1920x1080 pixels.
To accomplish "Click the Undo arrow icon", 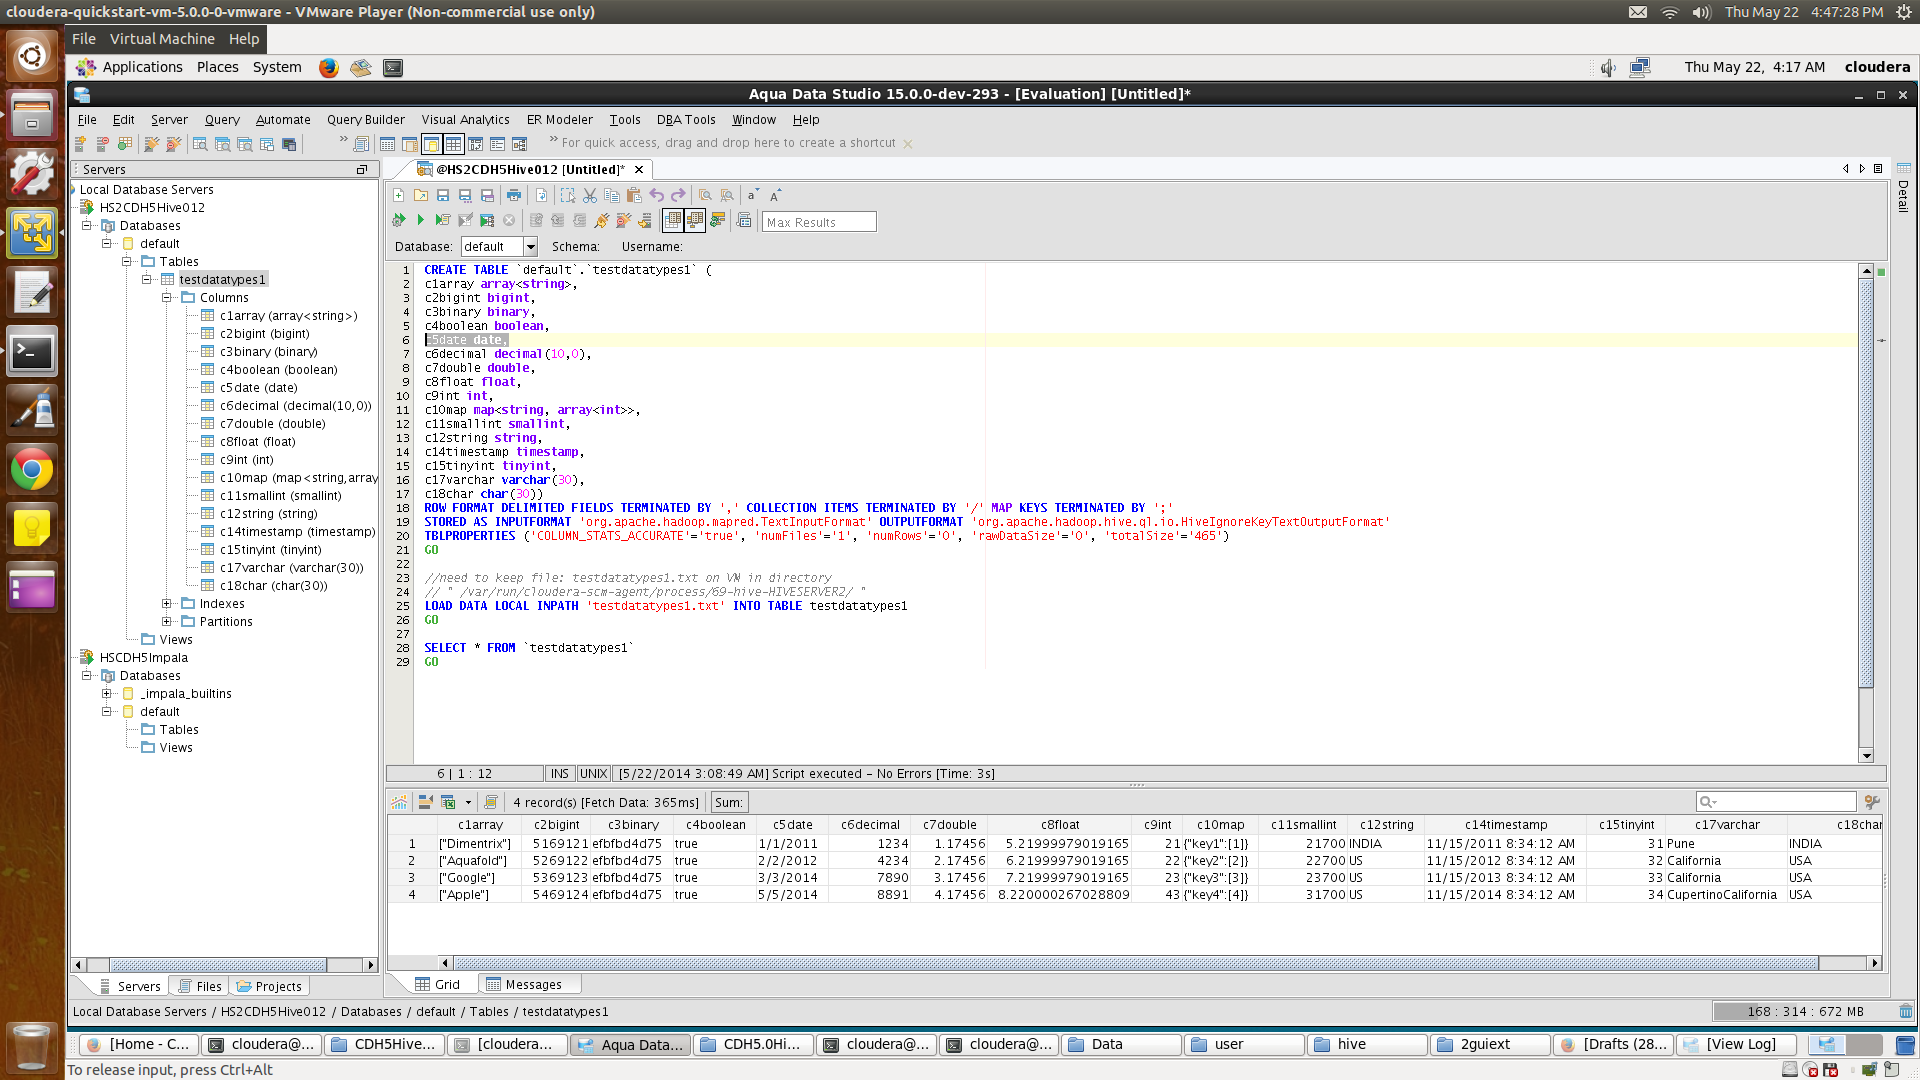I will point(656,195).
